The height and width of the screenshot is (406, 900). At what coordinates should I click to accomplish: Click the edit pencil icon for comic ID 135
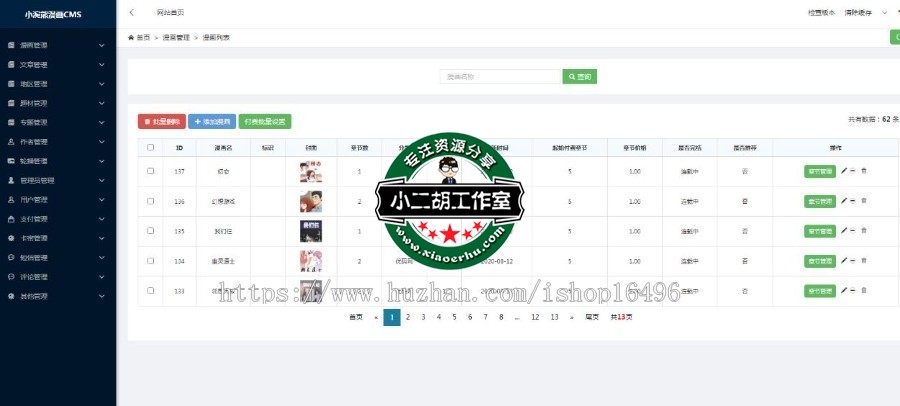coord(844,231)
